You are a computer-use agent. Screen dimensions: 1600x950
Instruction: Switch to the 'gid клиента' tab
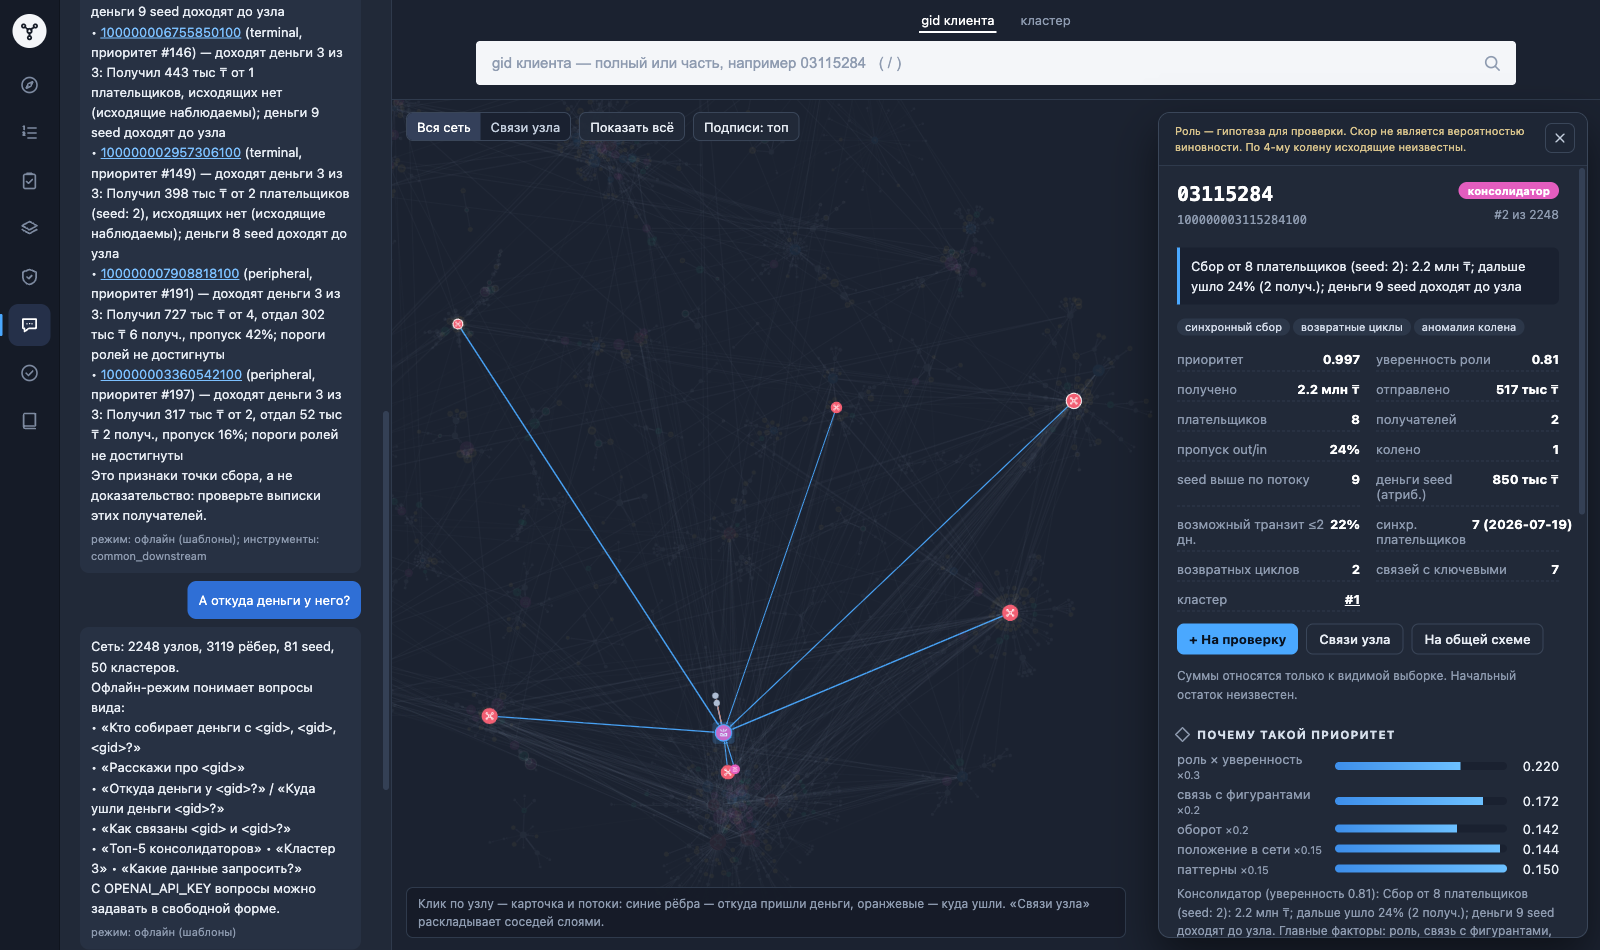(958, 21)
